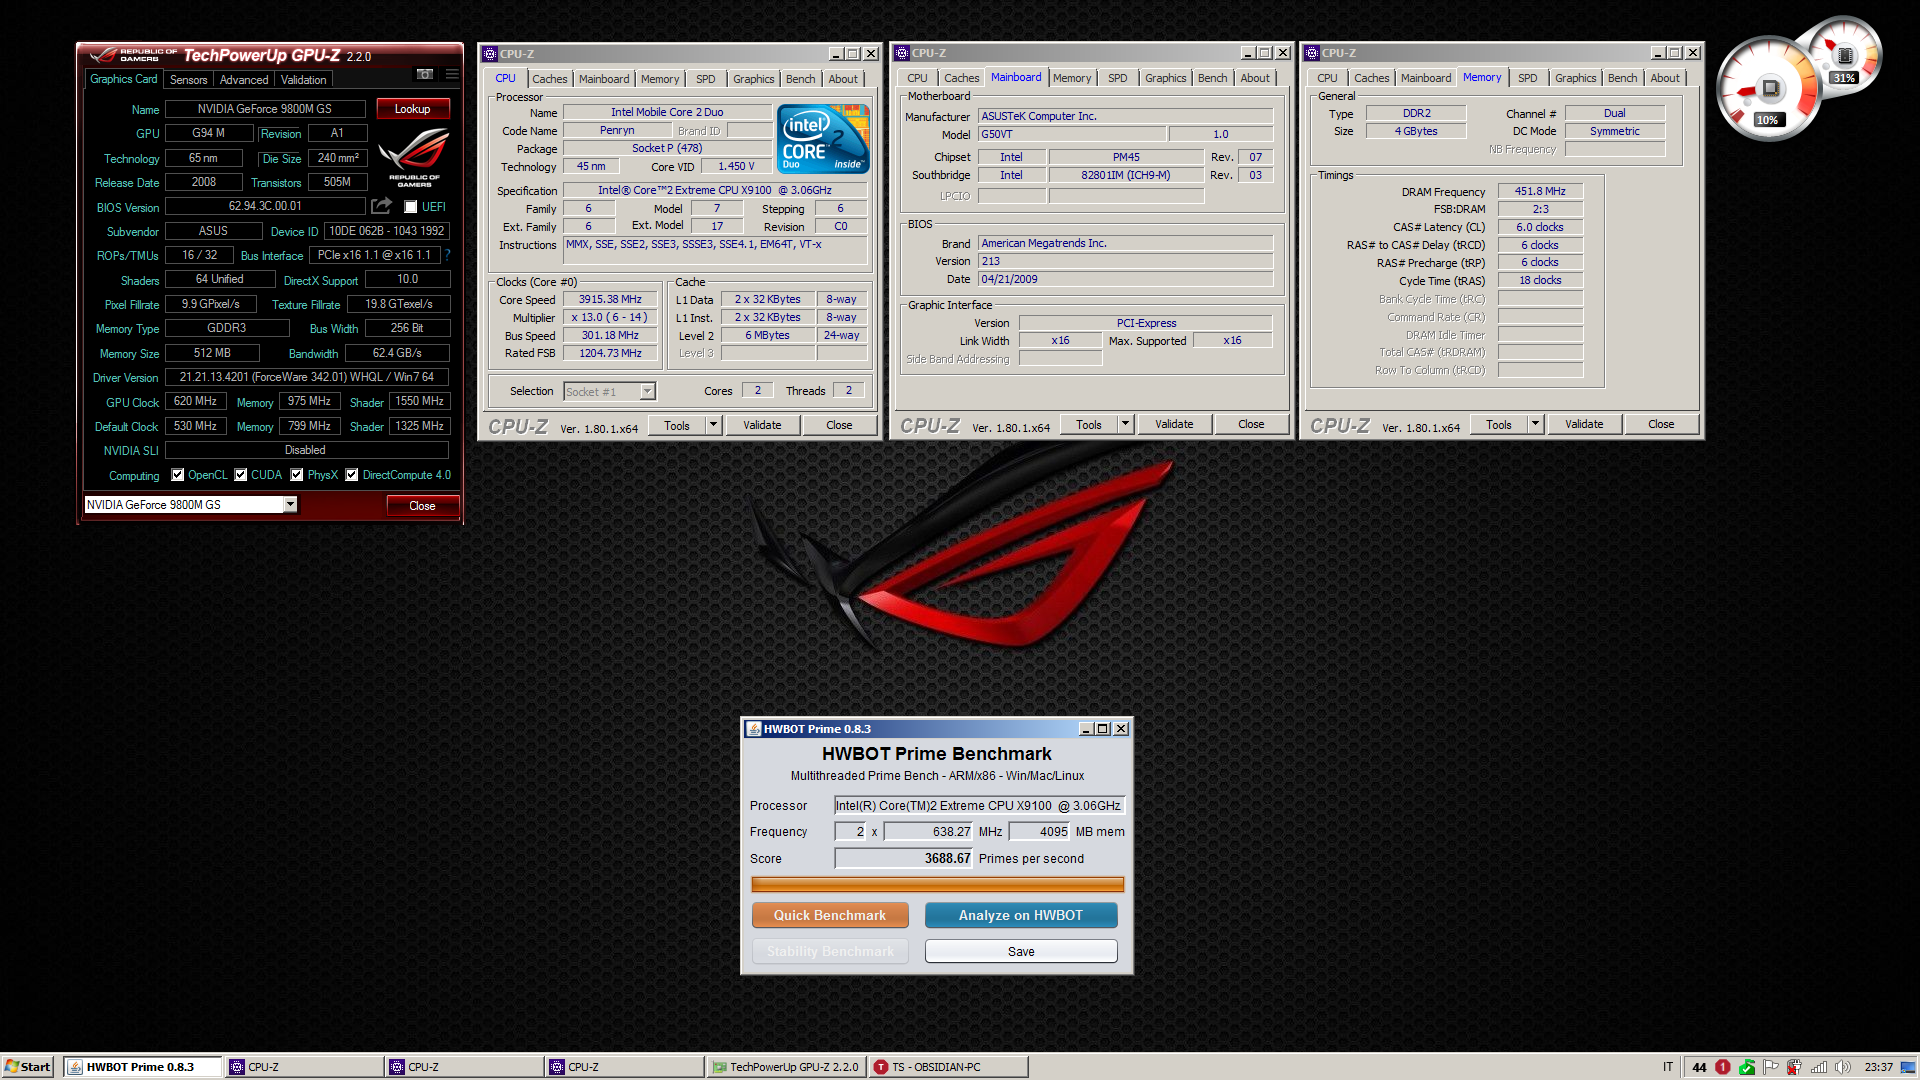The height and width of the screenshot is (1080, 1920).
Task: Open Tools dropdown arrow in Memory window
Action: 1536,424
